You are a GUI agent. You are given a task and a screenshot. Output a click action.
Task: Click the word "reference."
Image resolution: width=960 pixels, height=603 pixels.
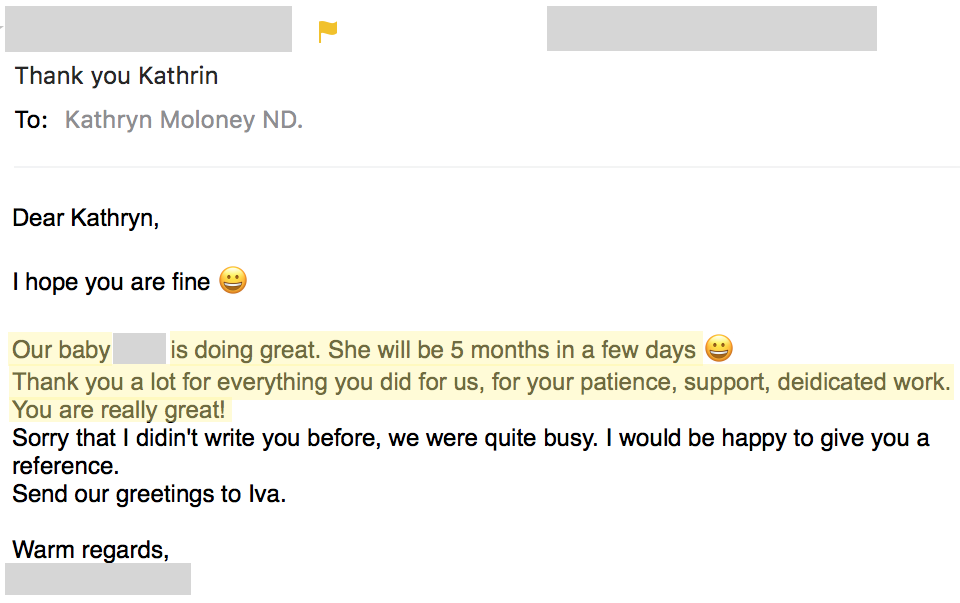(66, 466)
